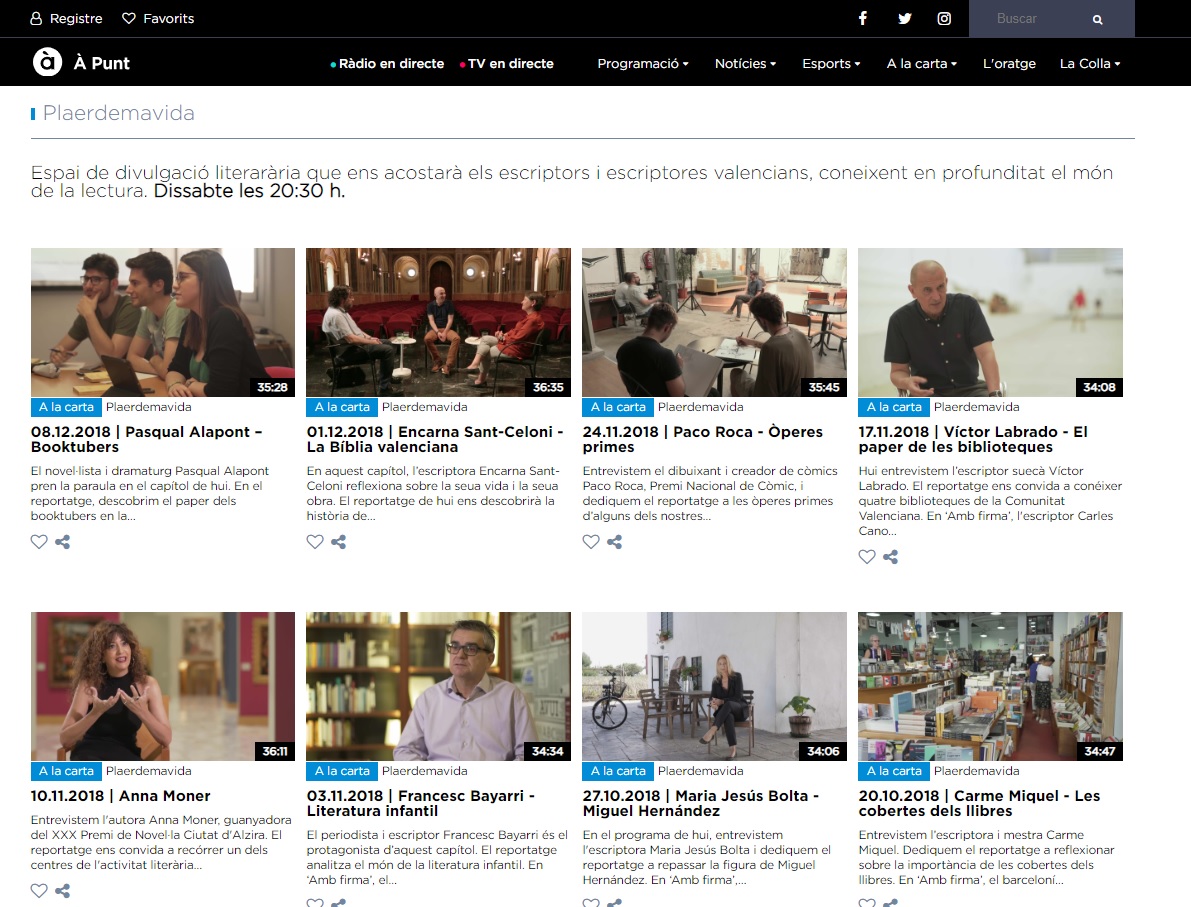This screenshot has height=907, width=1191.
Task: Open title '27.10.2018 | Maria Jesús Bolta - Miguel Hernández'
Action: click(701, 803)
